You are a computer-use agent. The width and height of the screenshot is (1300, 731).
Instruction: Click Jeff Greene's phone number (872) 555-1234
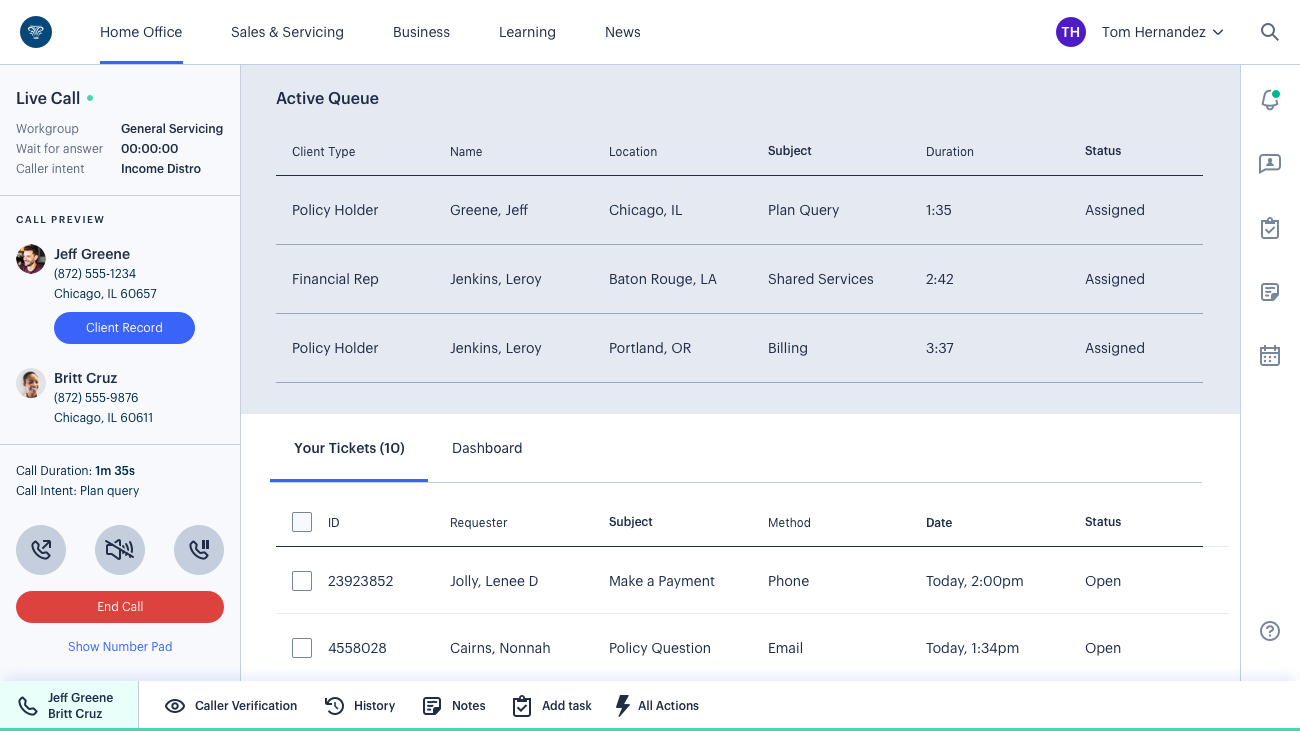click(x=95, y=274)
